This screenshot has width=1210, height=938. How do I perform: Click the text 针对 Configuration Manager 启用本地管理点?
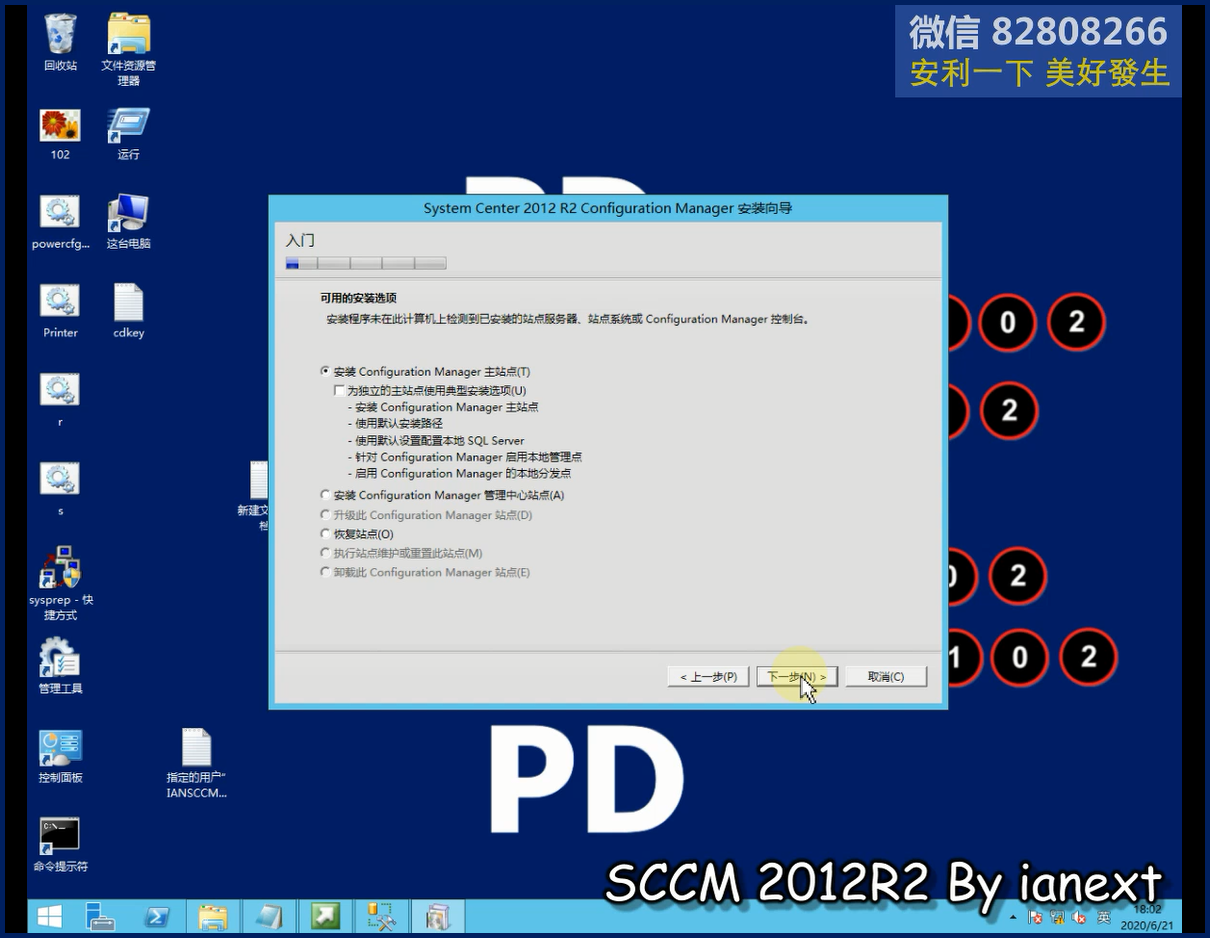click(x=468, y=457)
